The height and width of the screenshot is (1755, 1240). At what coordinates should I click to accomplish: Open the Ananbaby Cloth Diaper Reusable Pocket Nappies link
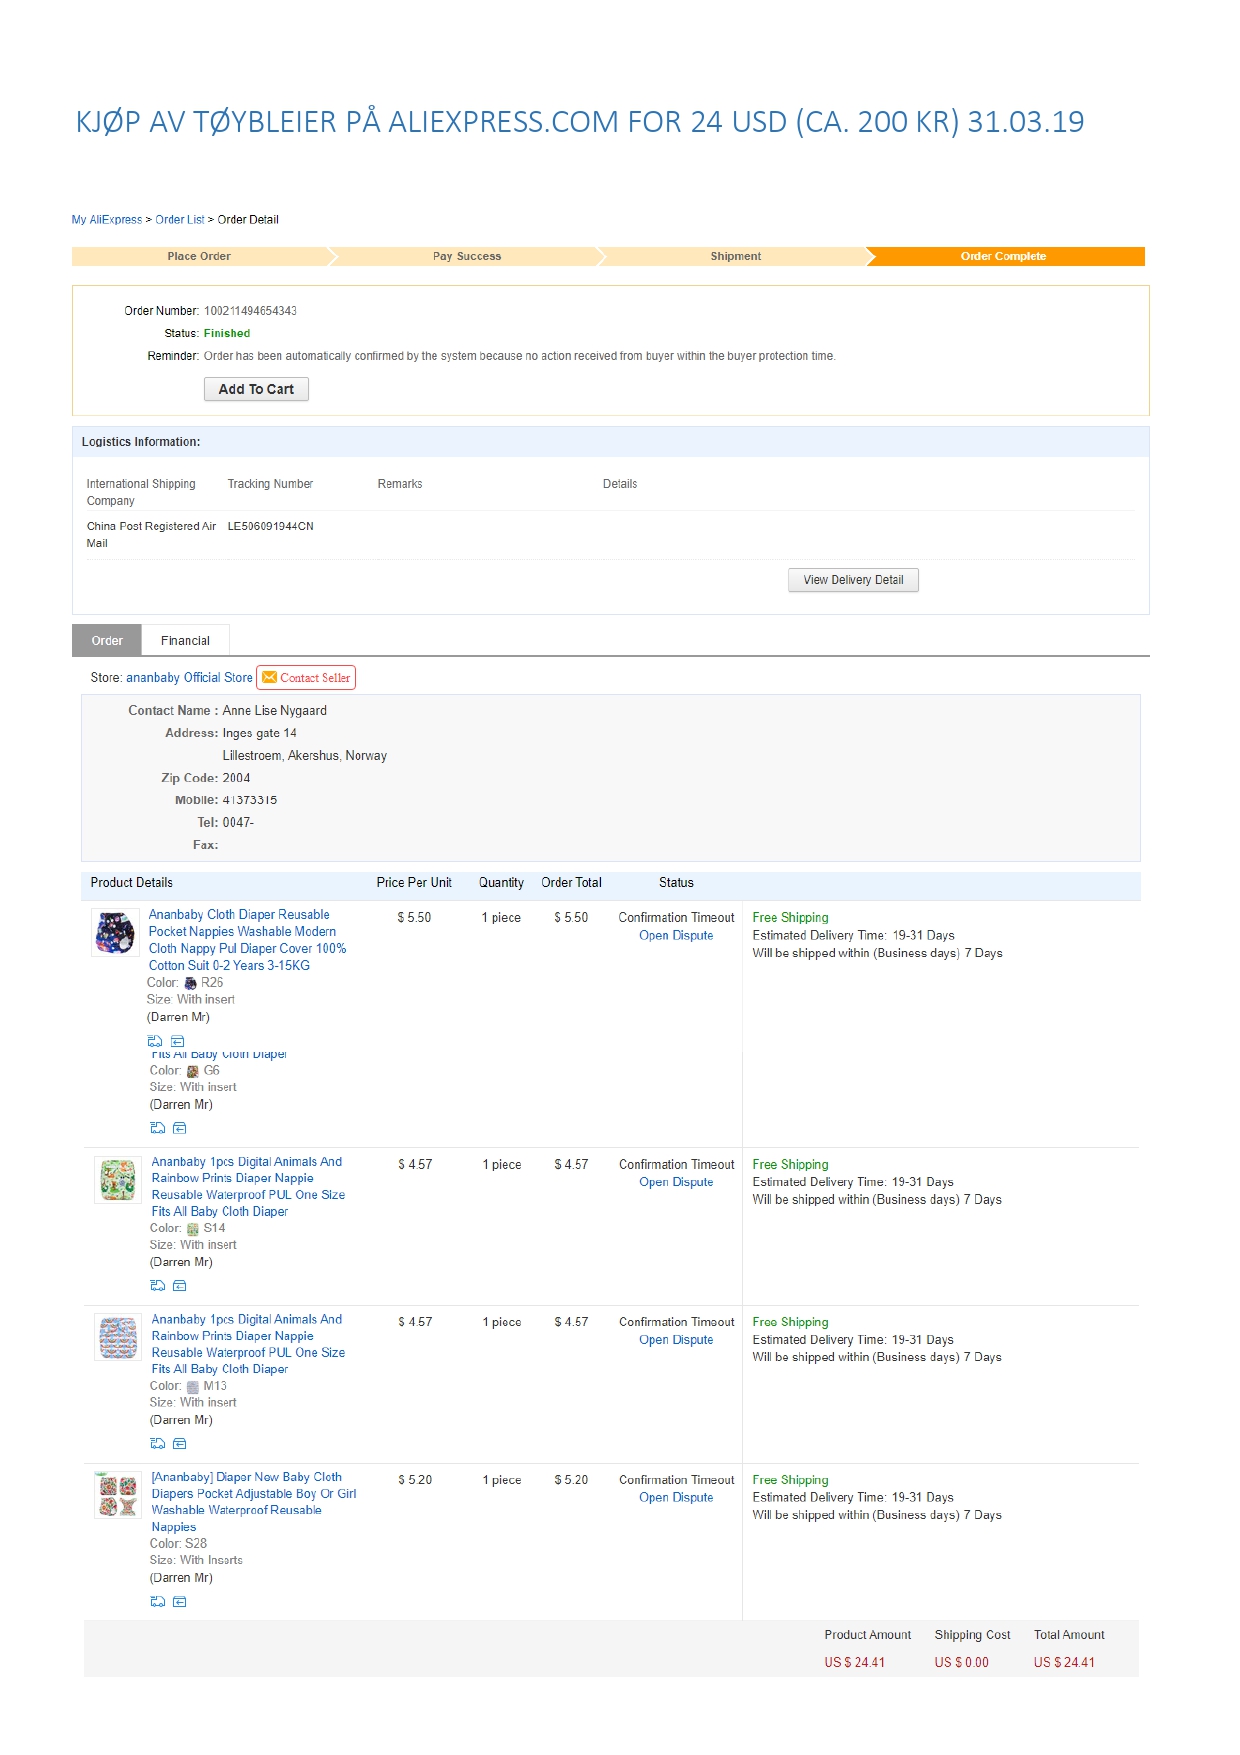pyautogui.click(x=247, y=940)
